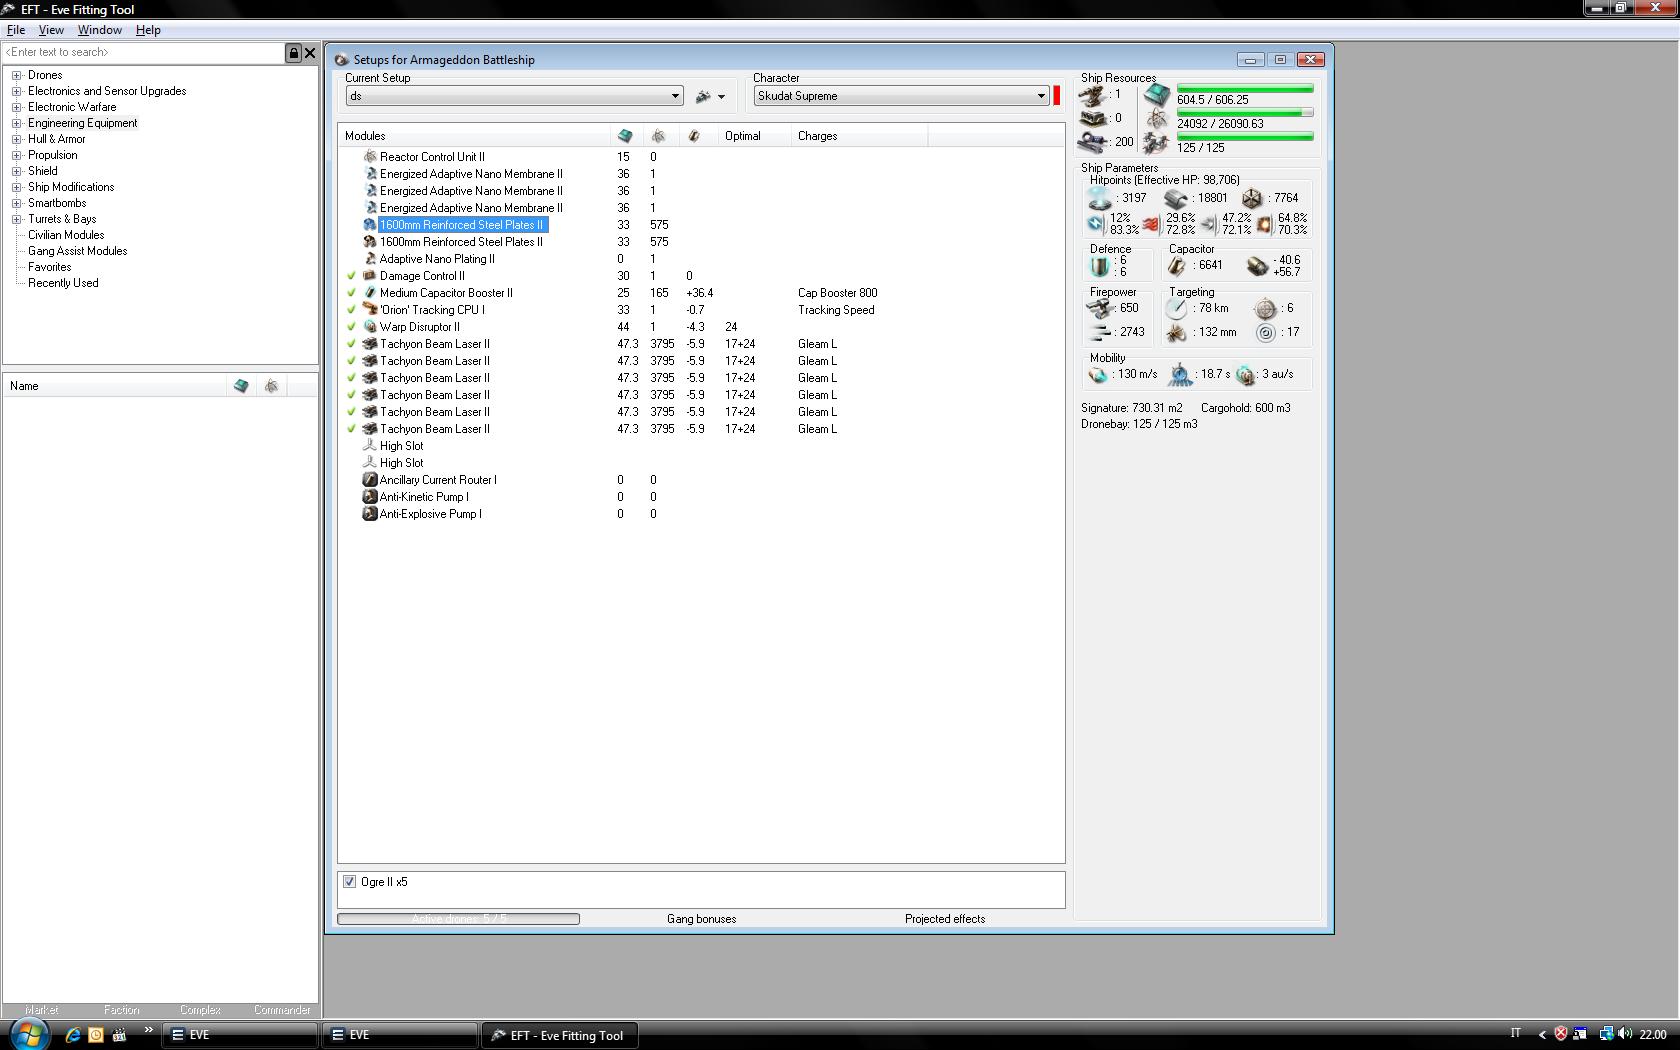Image resolution: width=1680 pixels, height=1050 pixels.
Task: Click the volume icon in the system tray
Action: click(1625, 1034)
